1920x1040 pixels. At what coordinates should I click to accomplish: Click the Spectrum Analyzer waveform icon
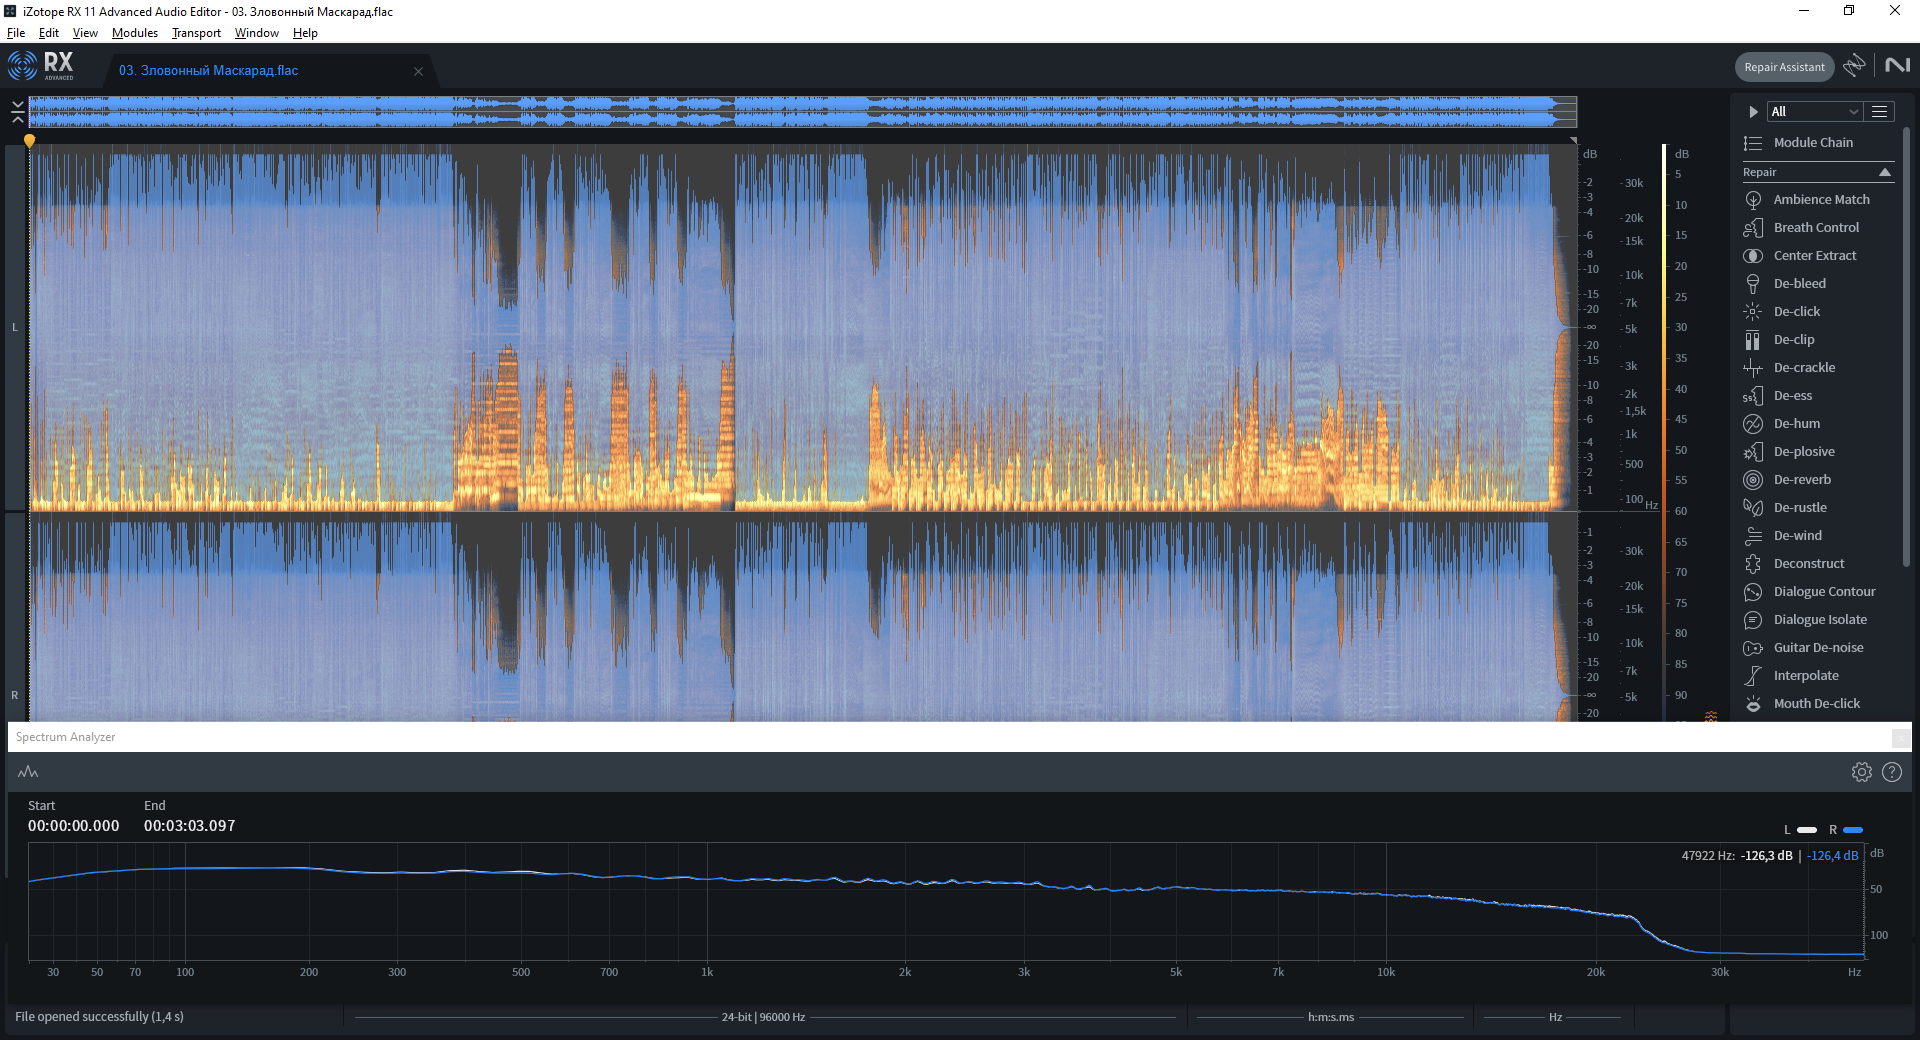tap(28, 772)
